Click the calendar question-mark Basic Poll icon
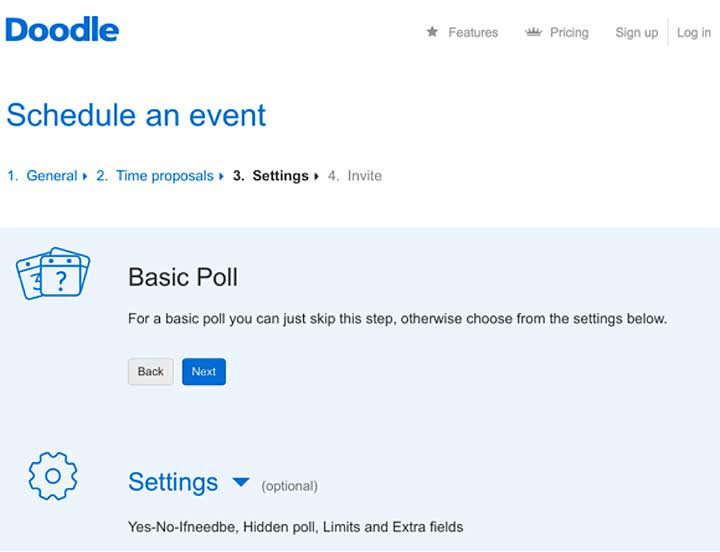 (53, 273)
